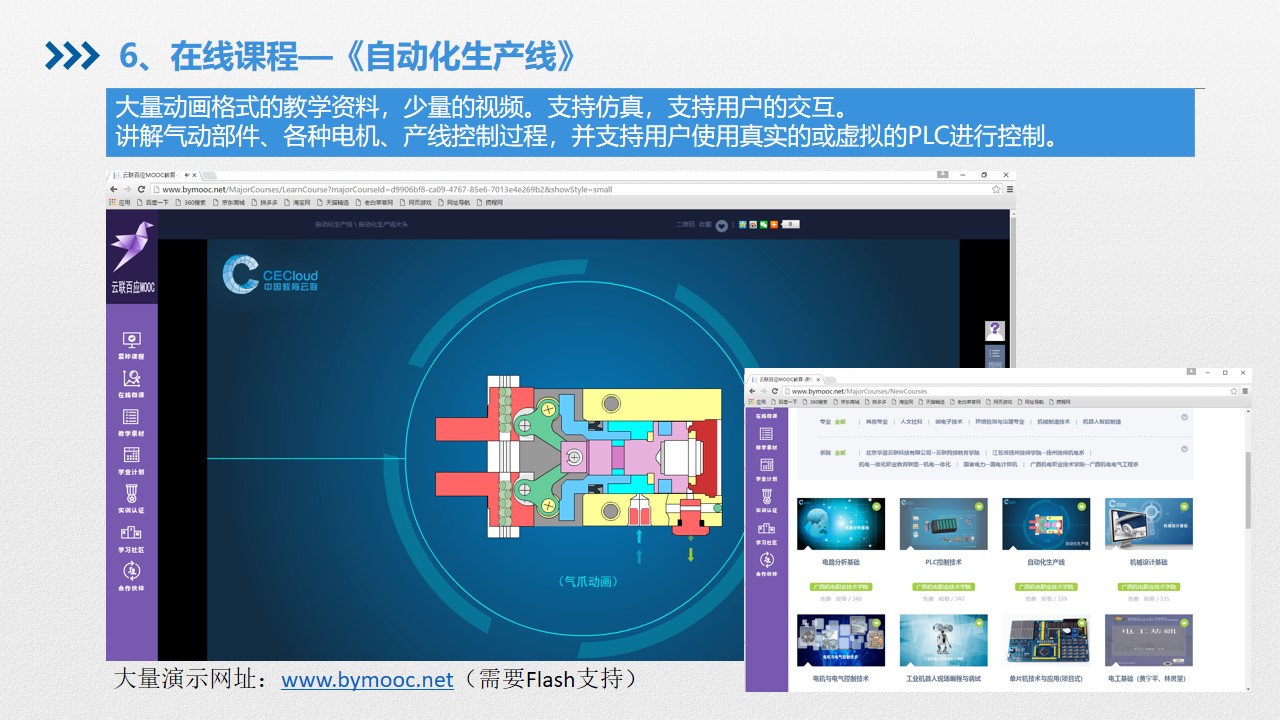This screenshot has height=720, width=1280.
Task: Select 机械制造技术 in the 专业 filter
Action: (x=1057, y=422)
